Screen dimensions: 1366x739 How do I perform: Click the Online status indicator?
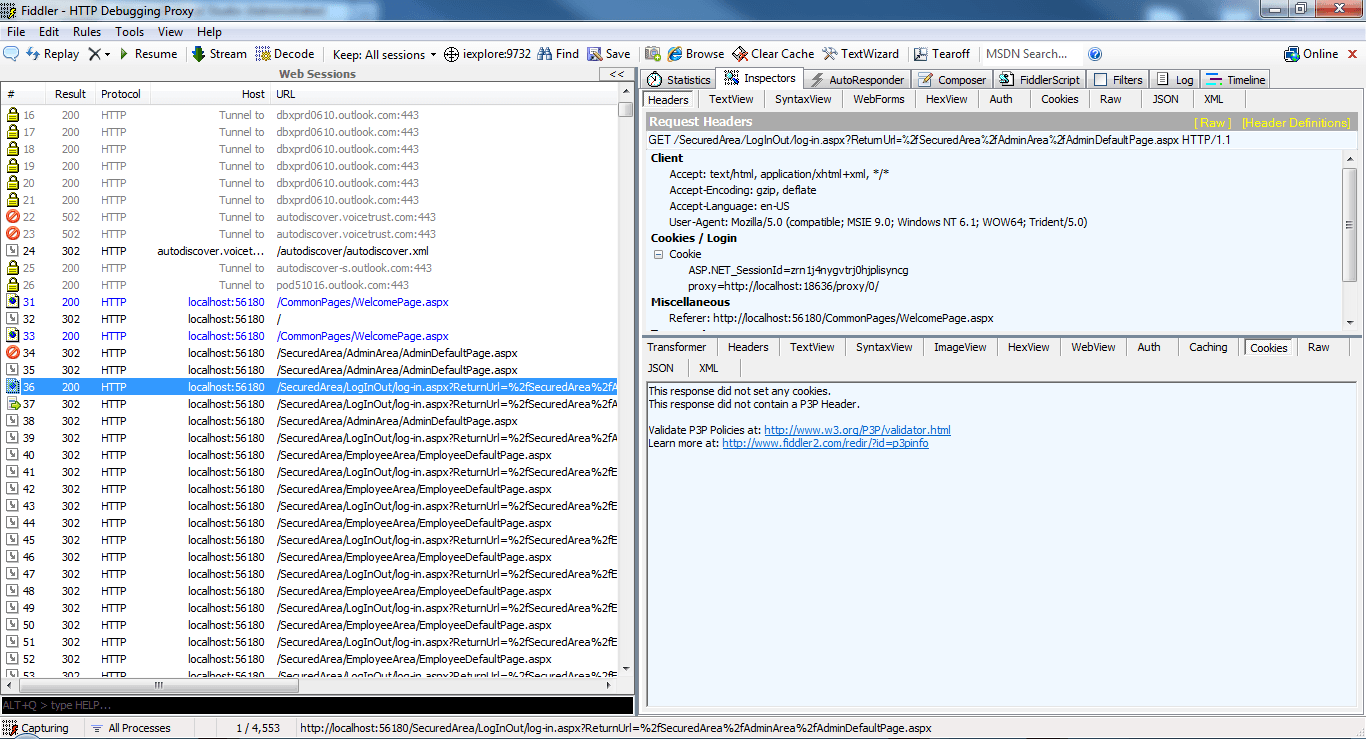[x=1311, y=54]
